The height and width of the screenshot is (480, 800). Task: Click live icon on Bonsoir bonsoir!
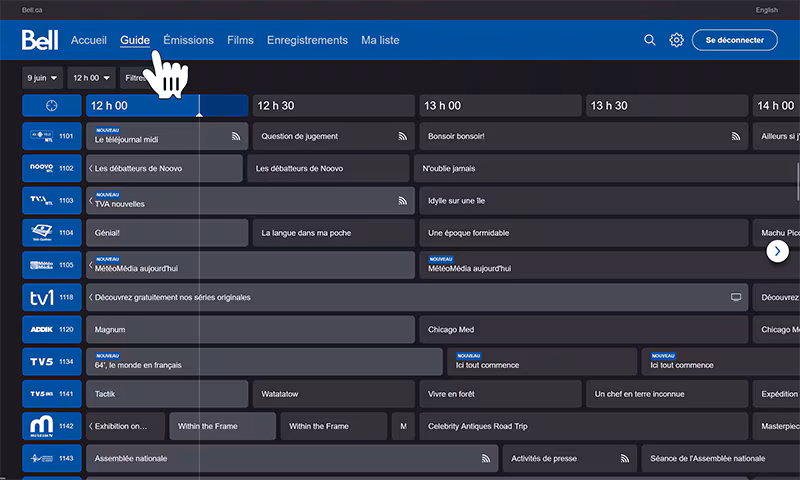[x=736, y=136]
